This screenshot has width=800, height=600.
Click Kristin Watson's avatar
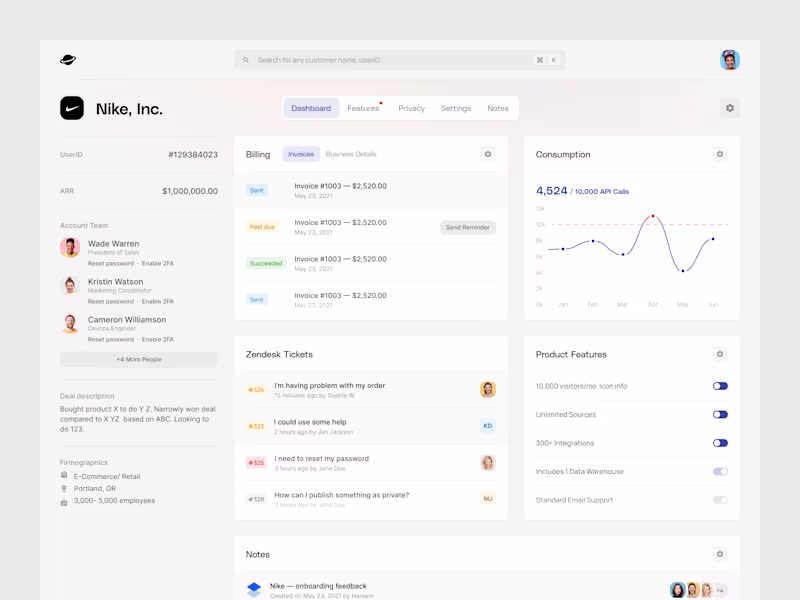click(70, 286)
